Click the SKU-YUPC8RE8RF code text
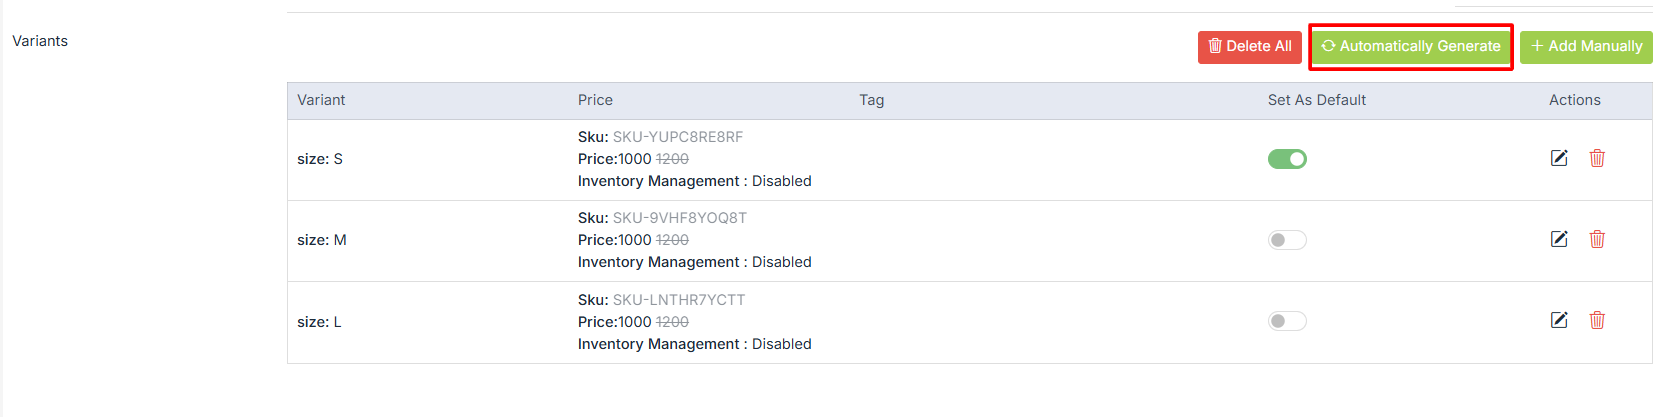The height and width of the screenshot is (417, 1657). tap(677, 137)
